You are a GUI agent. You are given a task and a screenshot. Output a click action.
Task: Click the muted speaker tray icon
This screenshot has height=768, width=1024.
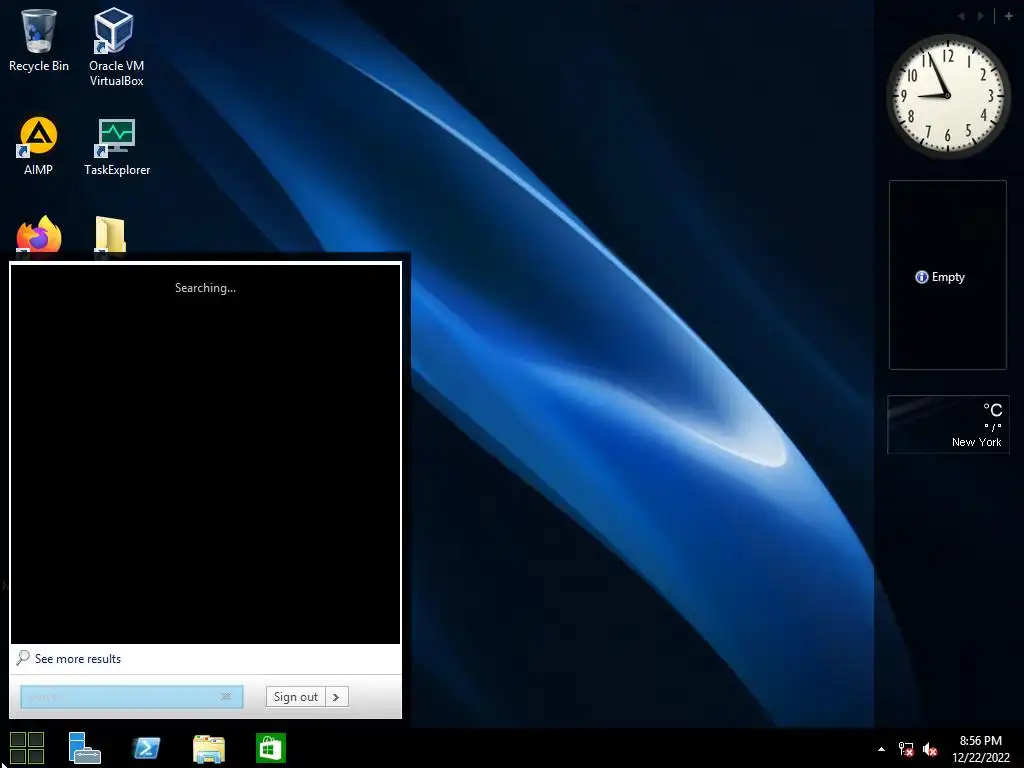(930, 749)
